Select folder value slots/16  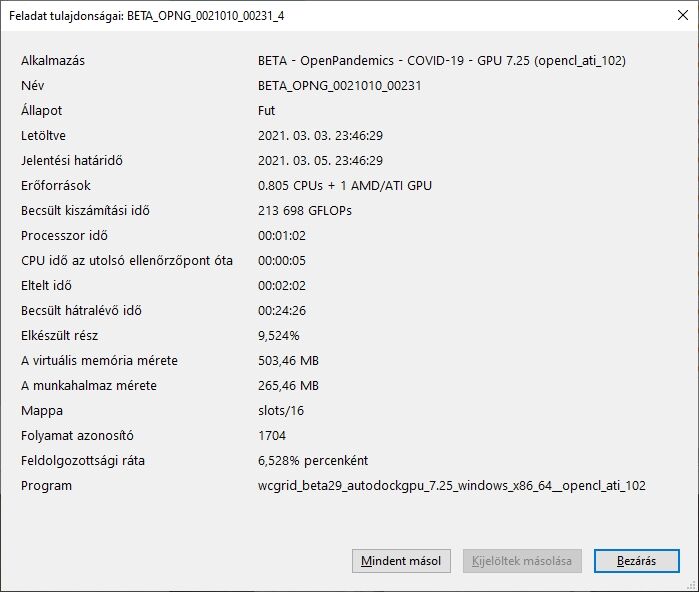pyautogui.click(x=281, y=410)
